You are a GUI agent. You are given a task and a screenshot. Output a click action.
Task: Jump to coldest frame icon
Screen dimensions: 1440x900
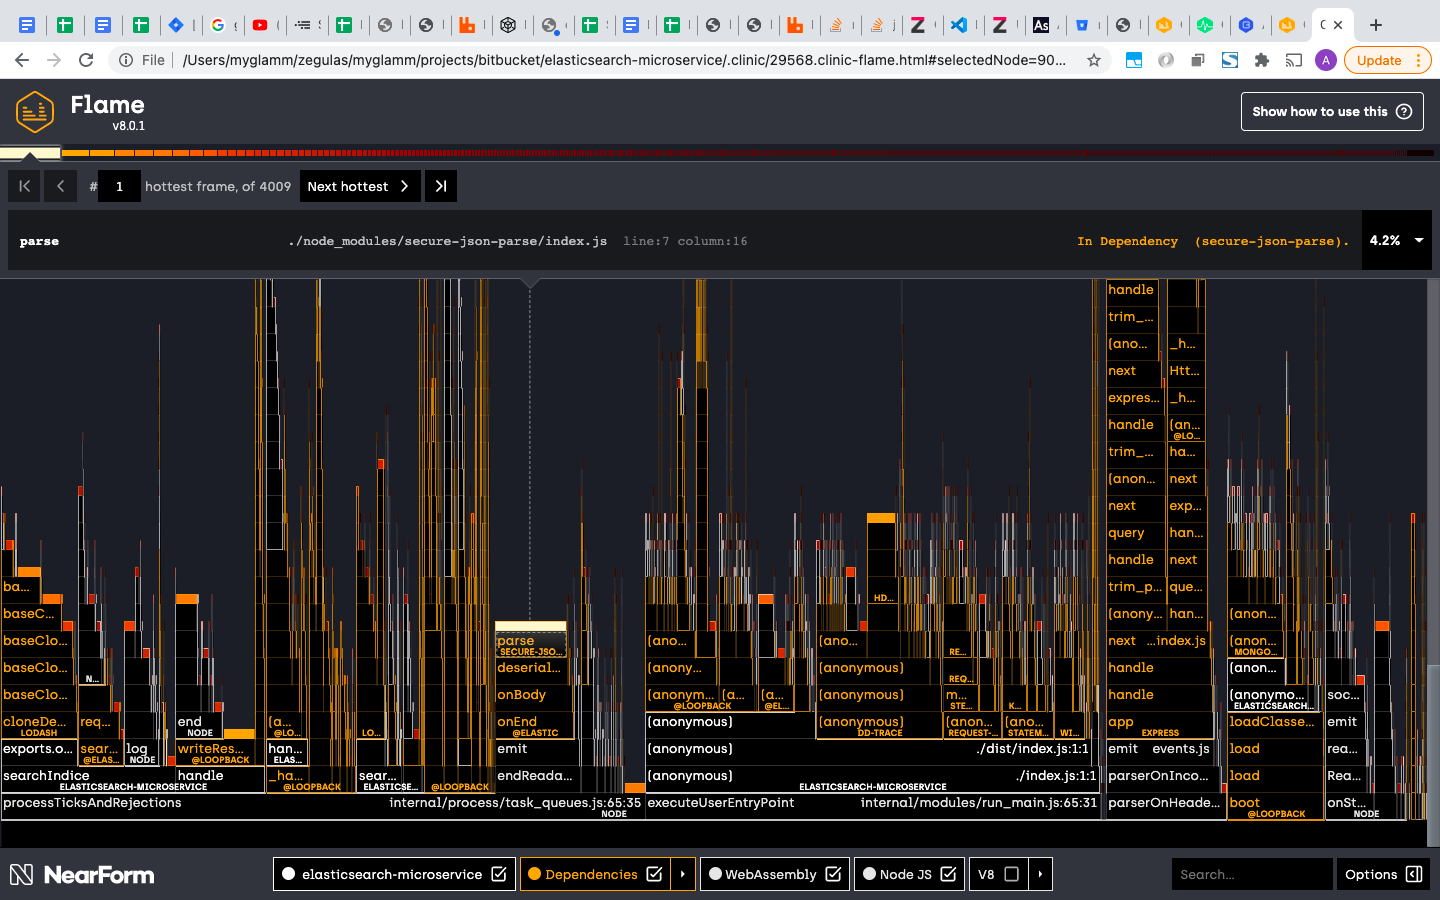click(441, 186)
